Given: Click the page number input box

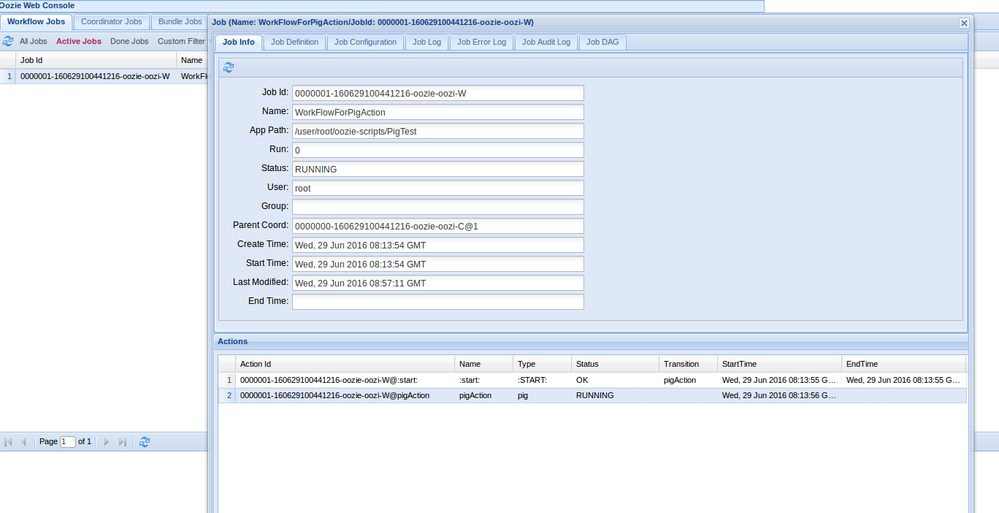Looking at the screenshot, I should 68,442.
